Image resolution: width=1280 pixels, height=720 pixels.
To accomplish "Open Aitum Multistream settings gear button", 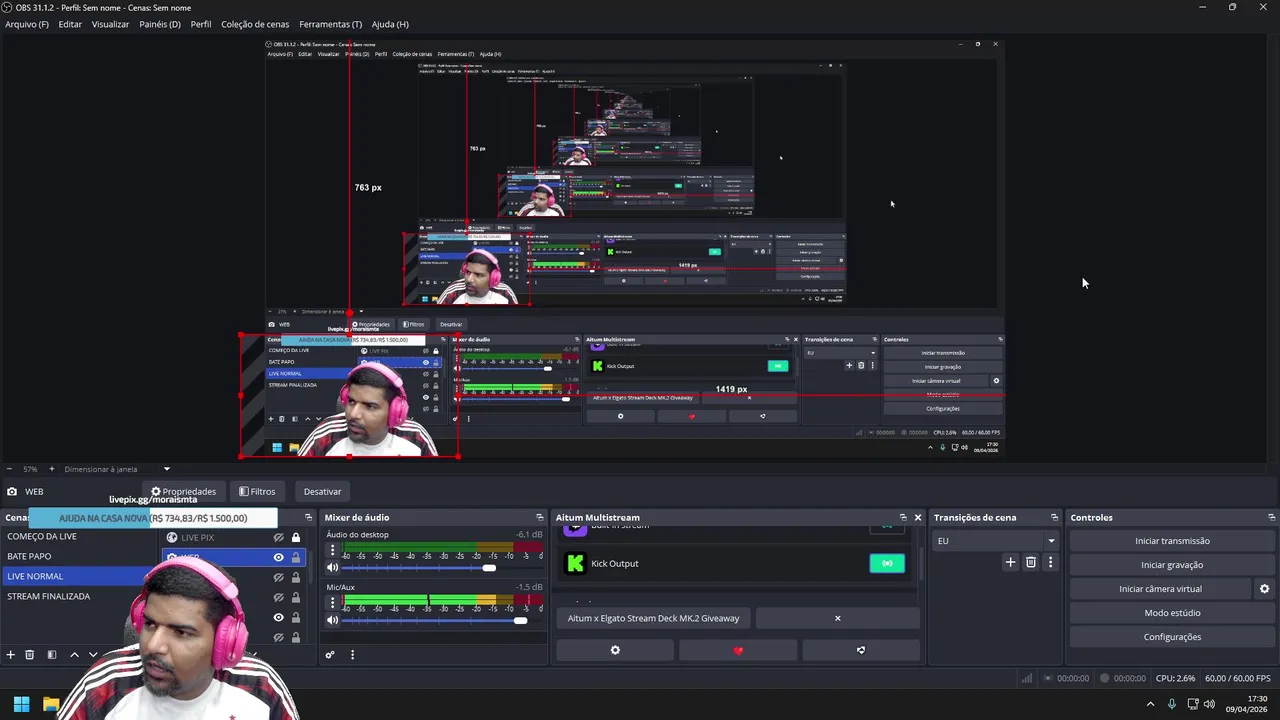I will point(615,650).
